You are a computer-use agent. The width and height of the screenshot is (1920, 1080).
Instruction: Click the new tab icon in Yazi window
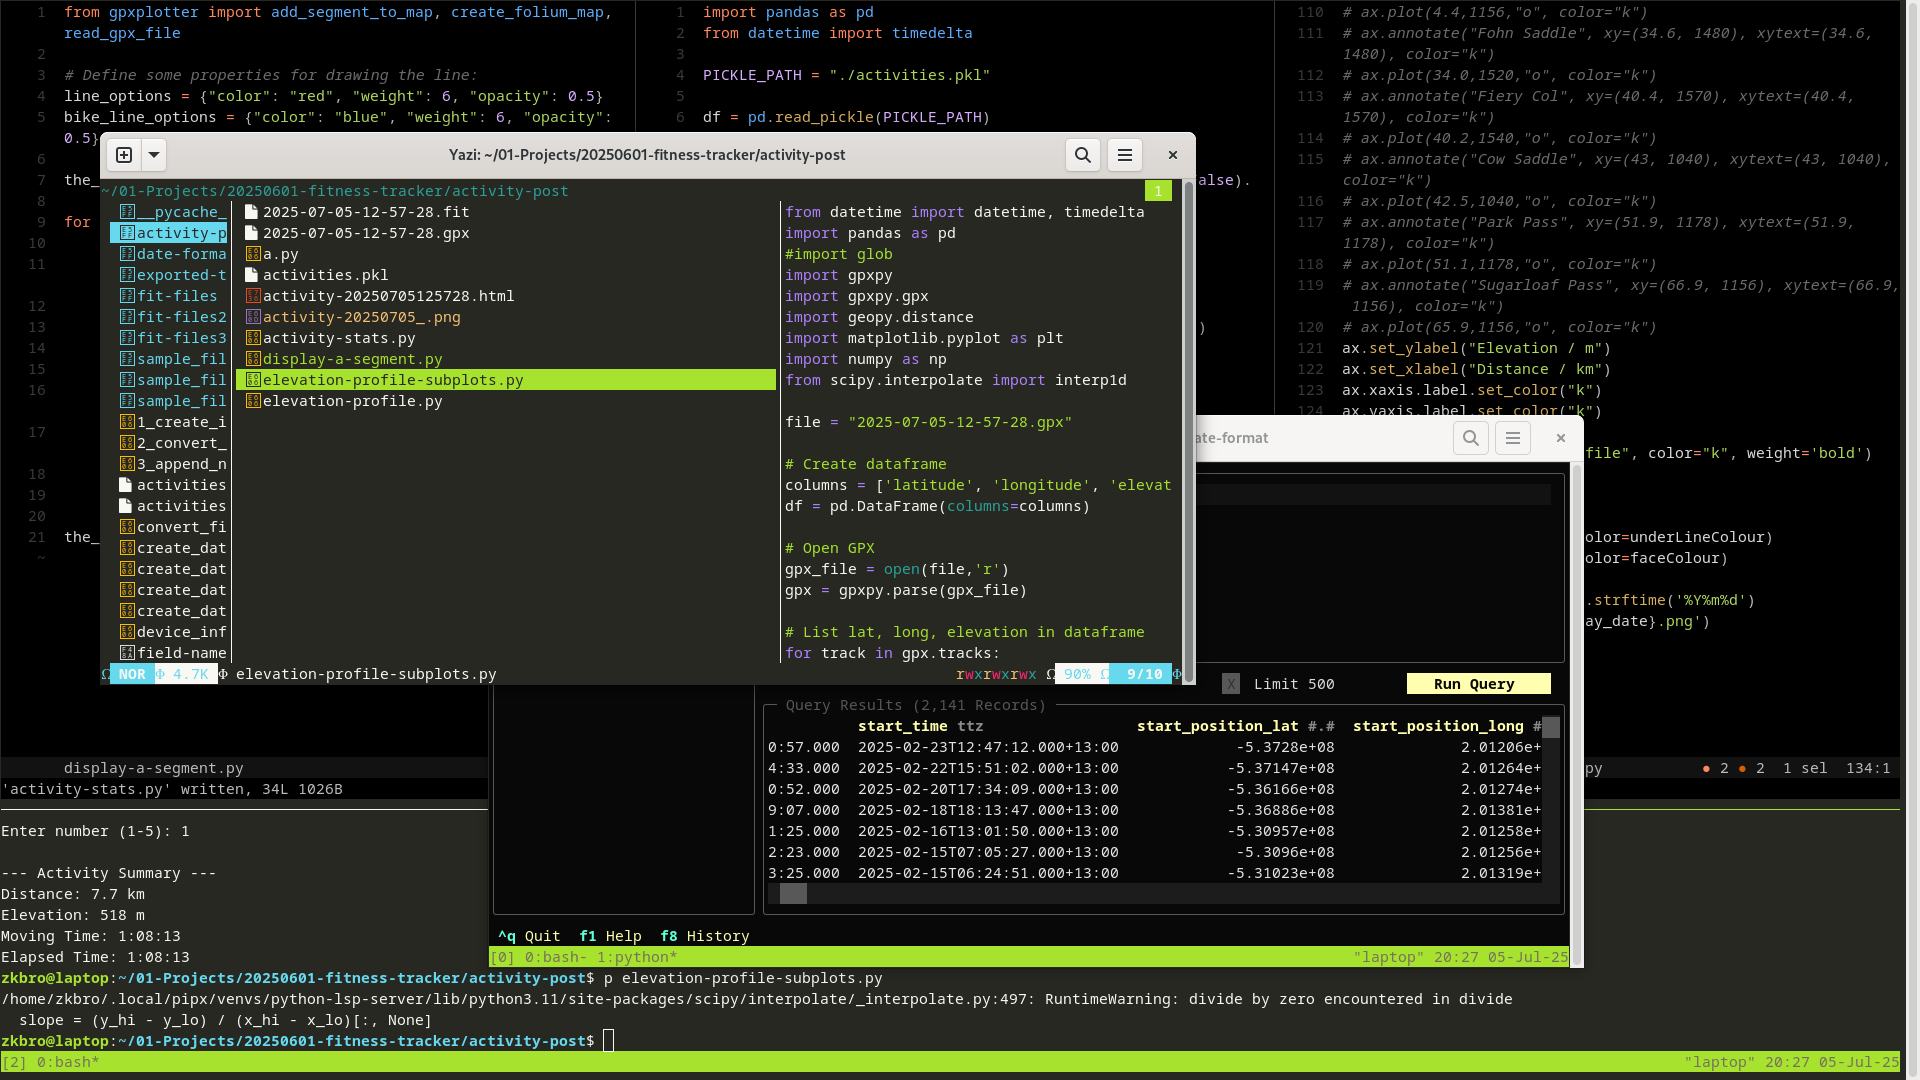point(124,155)
